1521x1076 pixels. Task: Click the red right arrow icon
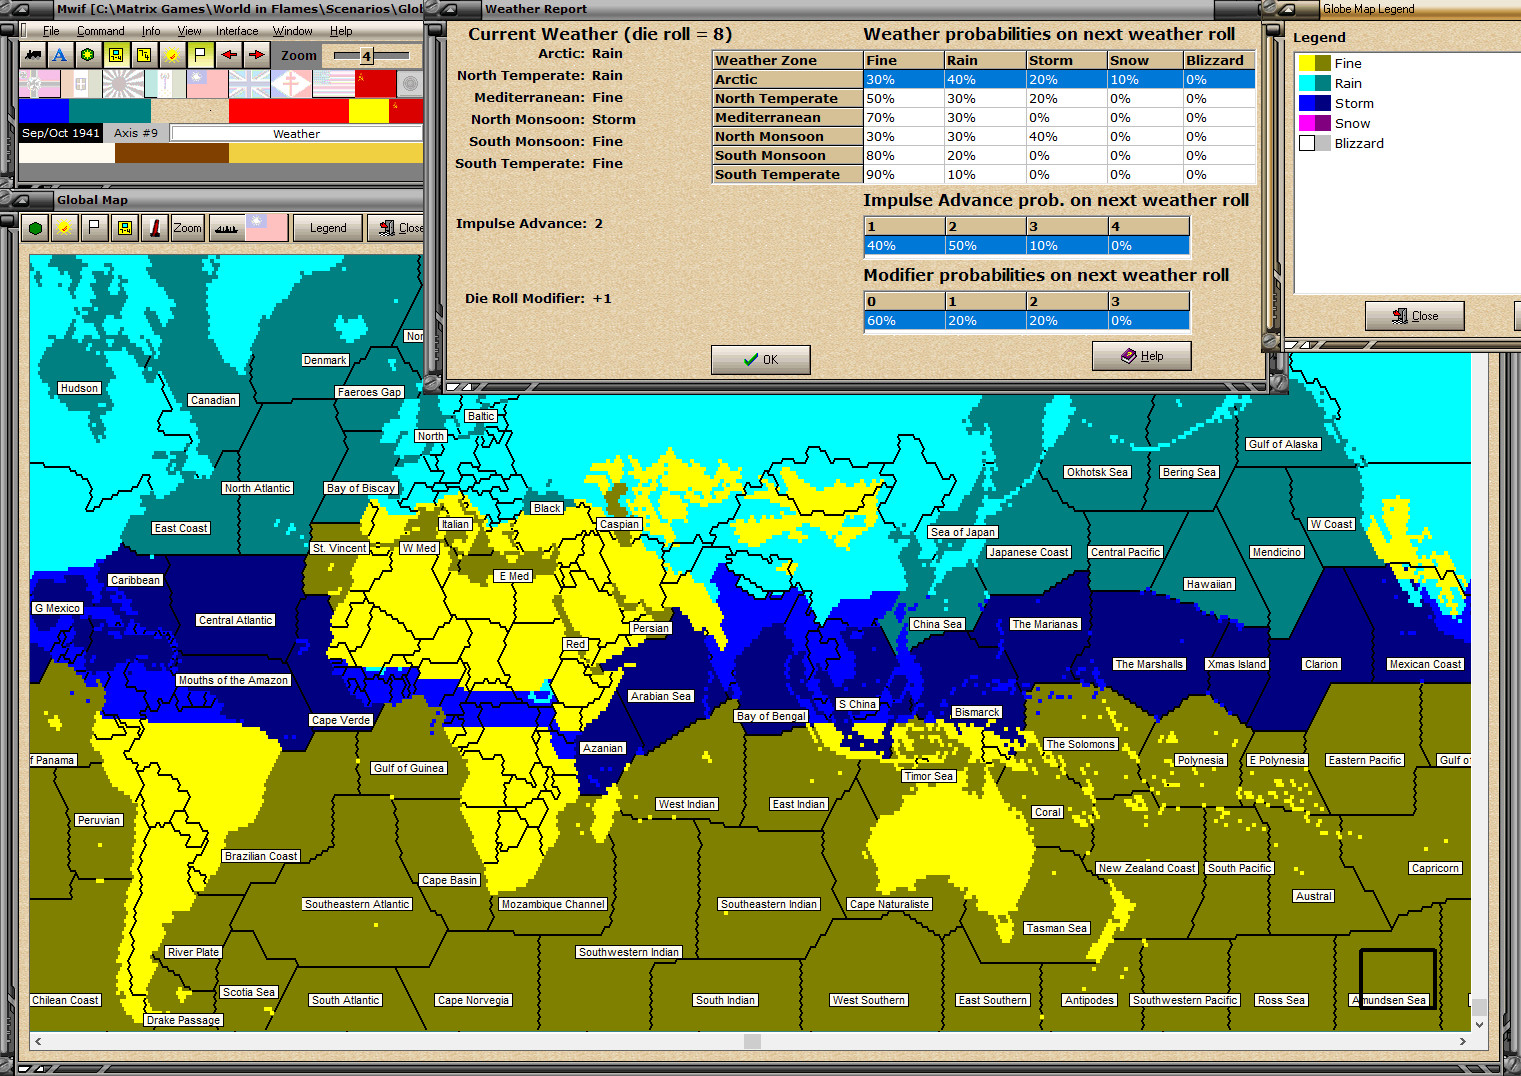[257, 55]
